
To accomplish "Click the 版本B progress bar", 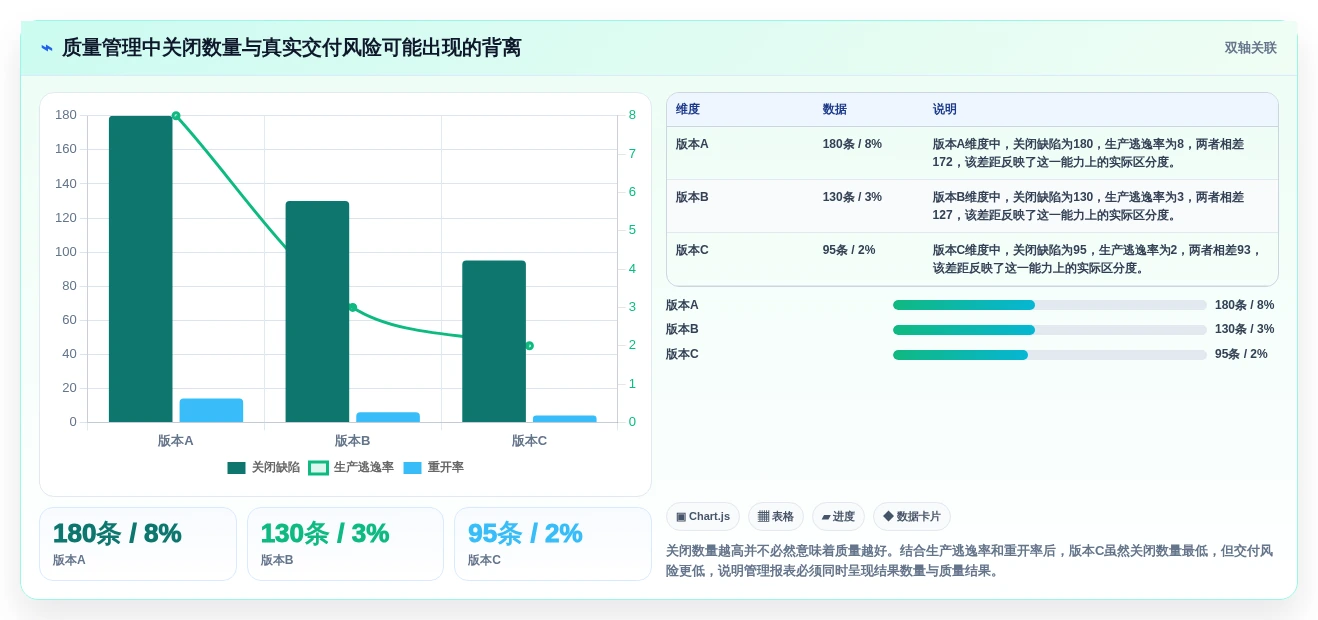I will pos(1050,329).
